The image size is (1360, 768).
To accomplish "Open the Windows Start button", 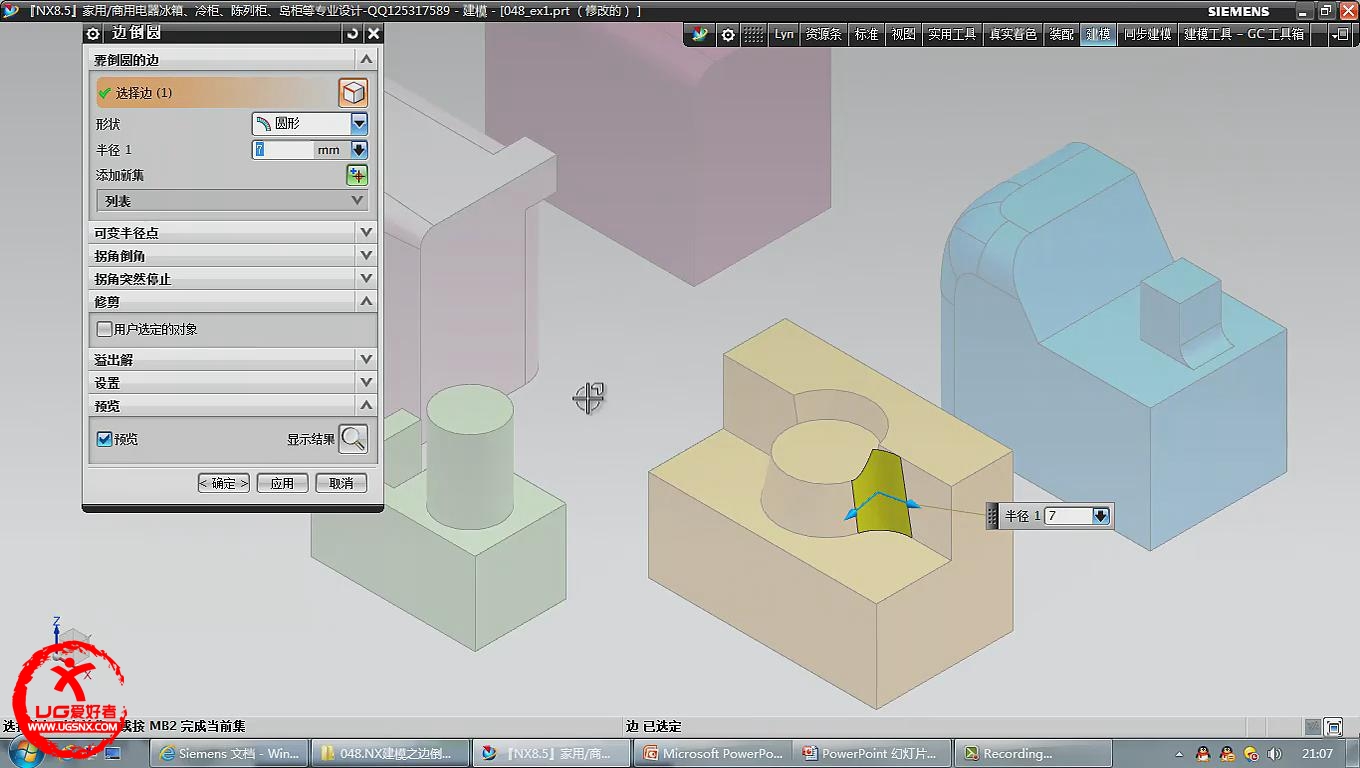I will click(27, 752).
